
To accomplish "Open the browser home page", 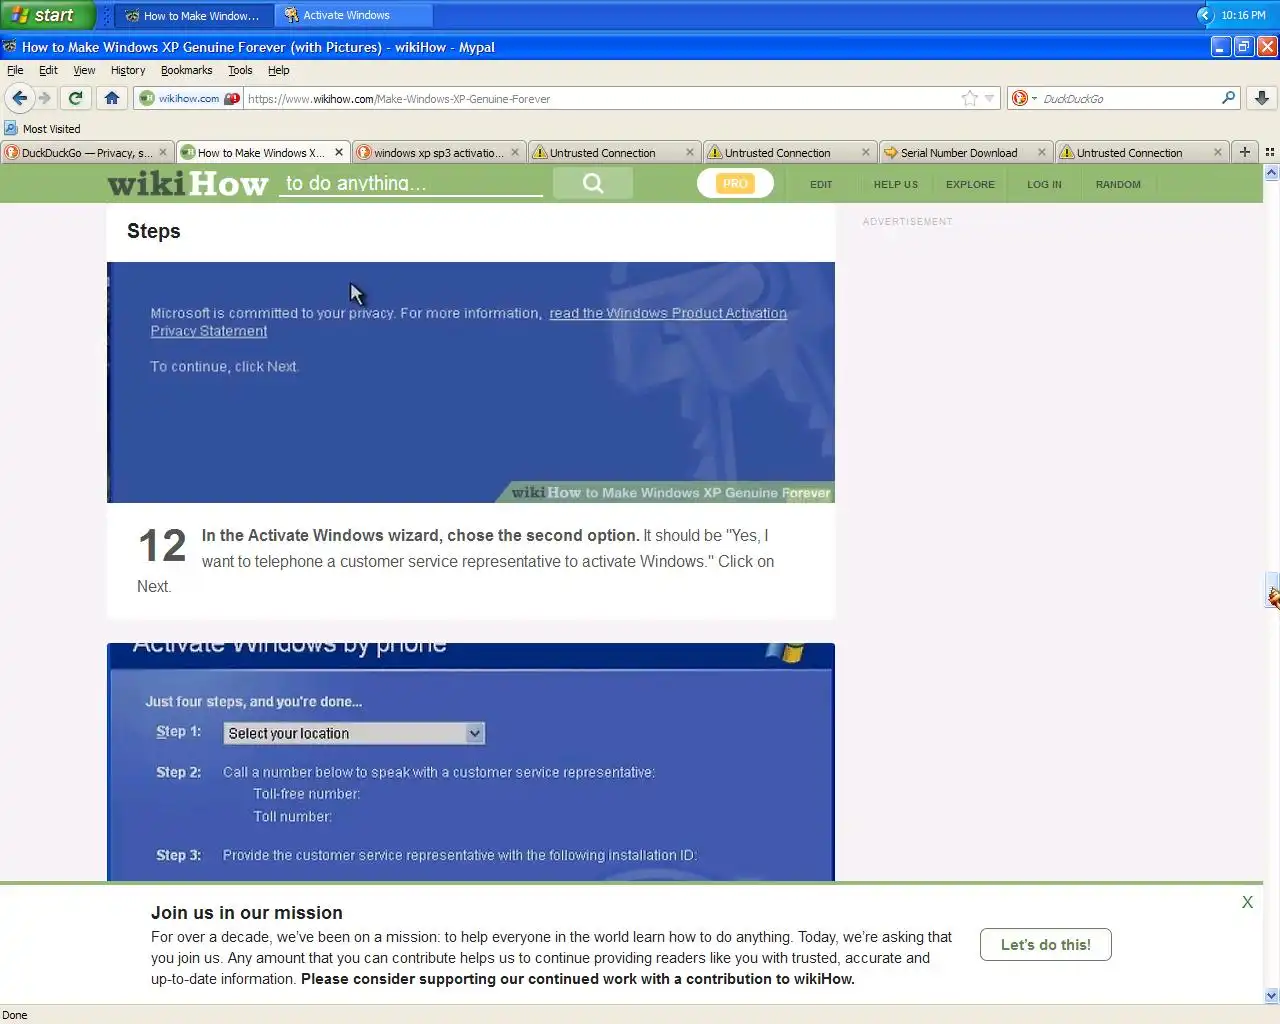I will (x=112, y=98).
